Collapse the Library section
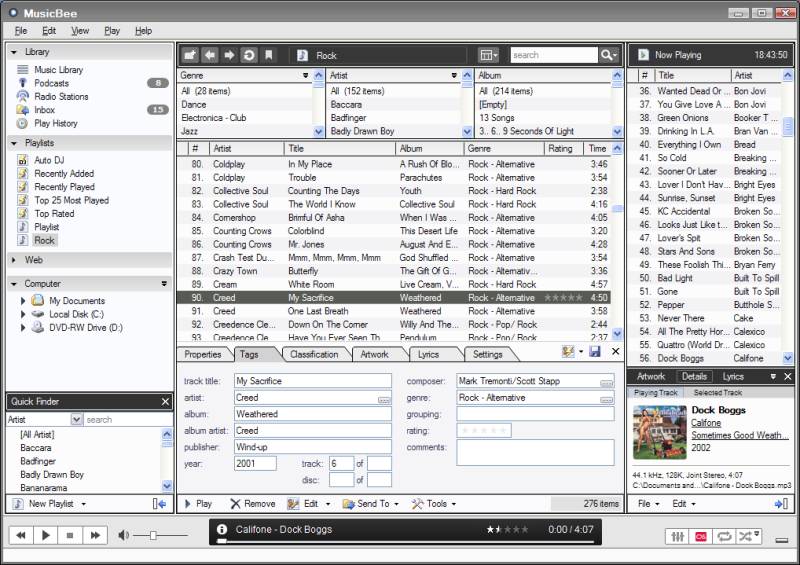 pyautogui.click(x=14, y=52)
